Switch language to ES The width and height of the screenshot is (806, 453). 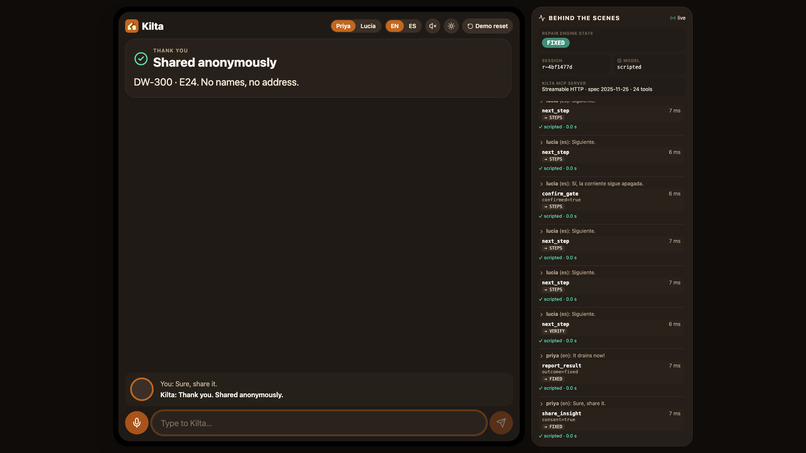(412, 26)
